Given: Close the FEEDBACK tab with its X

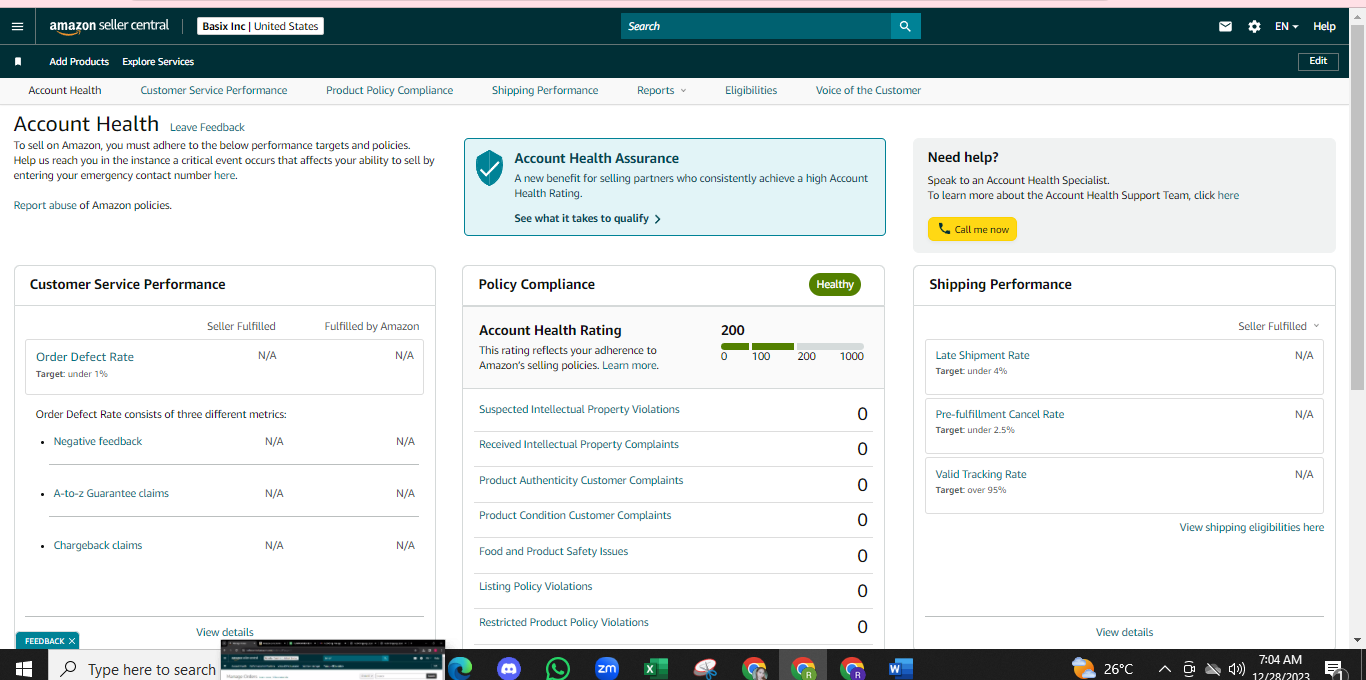Looking at the screenshot, I should coord(72,641).
